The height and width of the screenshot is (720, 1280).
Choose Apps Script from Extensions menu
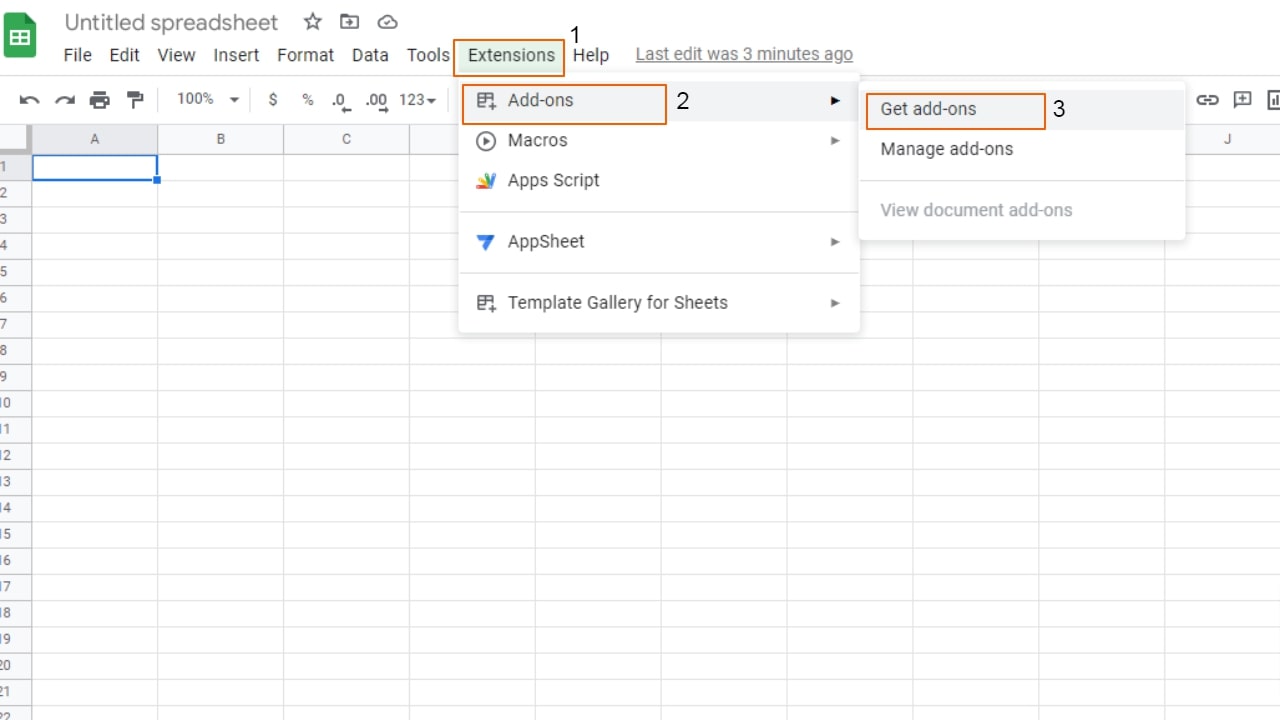pyautogui.click(x=659, y=181)
